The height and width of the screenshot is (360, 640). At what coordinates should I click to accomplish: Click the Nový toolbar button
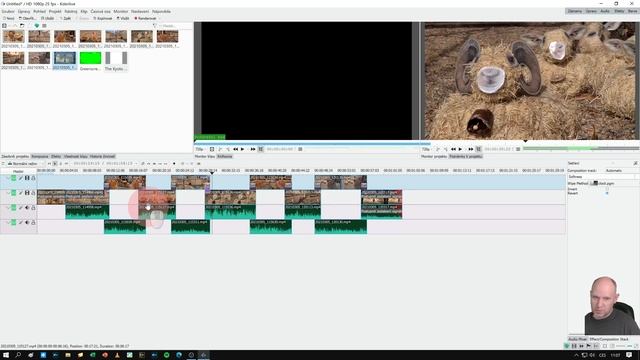pyautogui.click(x=9, y=18)
